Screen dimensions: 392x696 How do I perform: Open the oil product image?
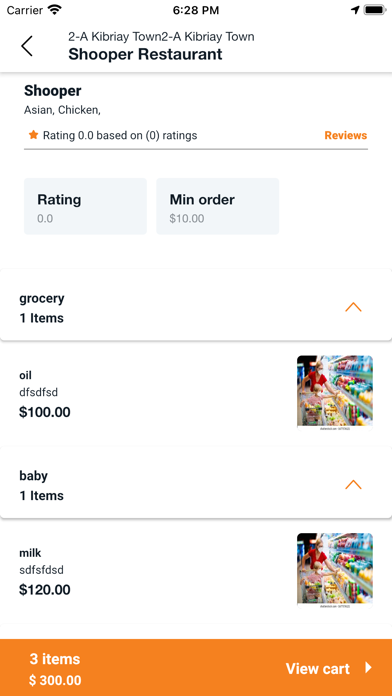pos(335,393)
